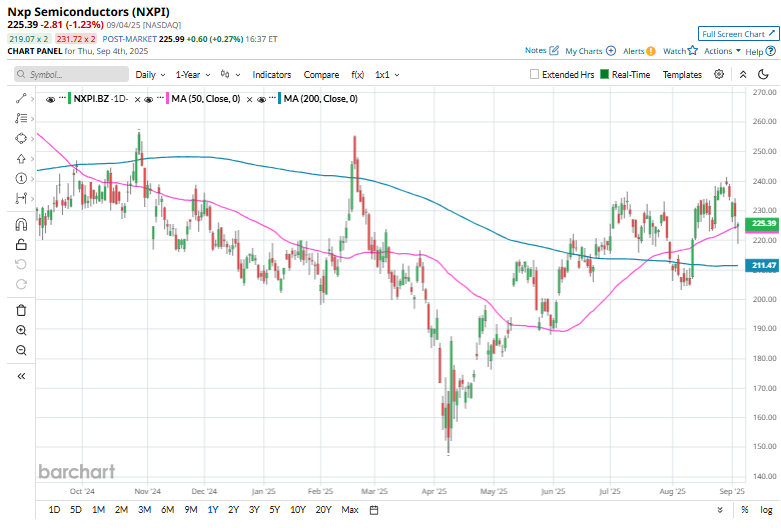Add to My Charts plus icon
781x528 pixels.
pos(611,51)
